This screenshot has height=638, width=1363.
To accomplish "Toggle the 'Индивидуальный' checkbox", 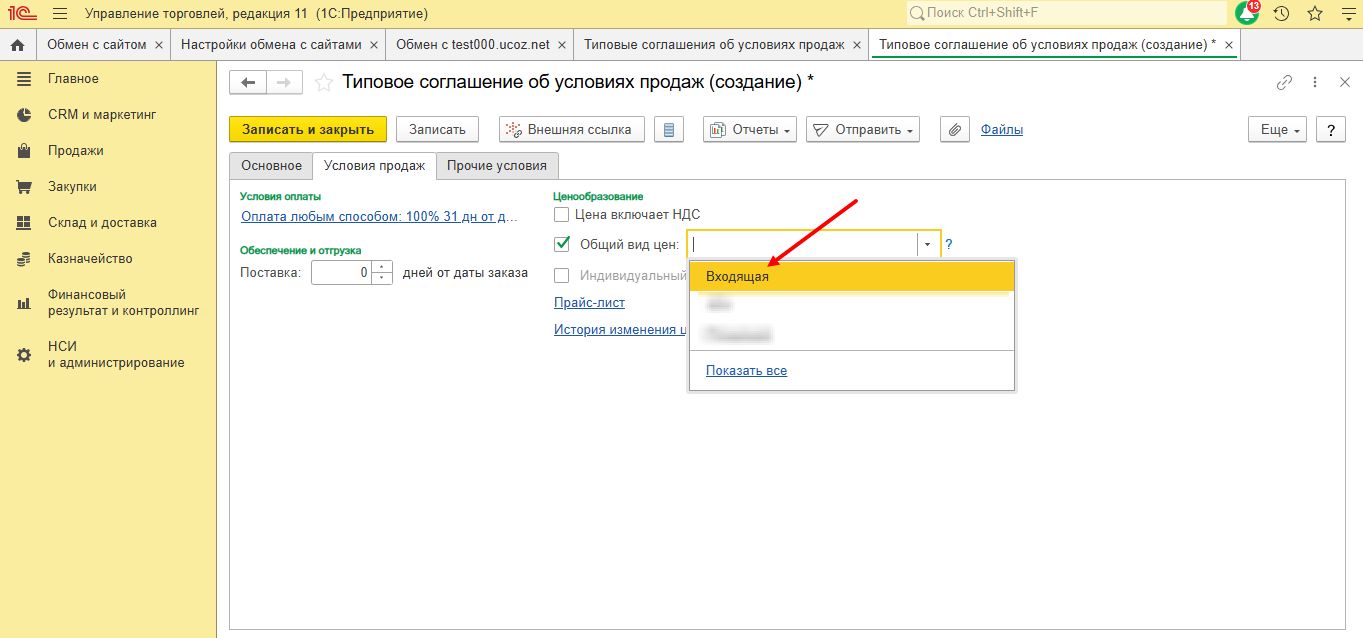I will pyautogui.click(x=562, y=275).
